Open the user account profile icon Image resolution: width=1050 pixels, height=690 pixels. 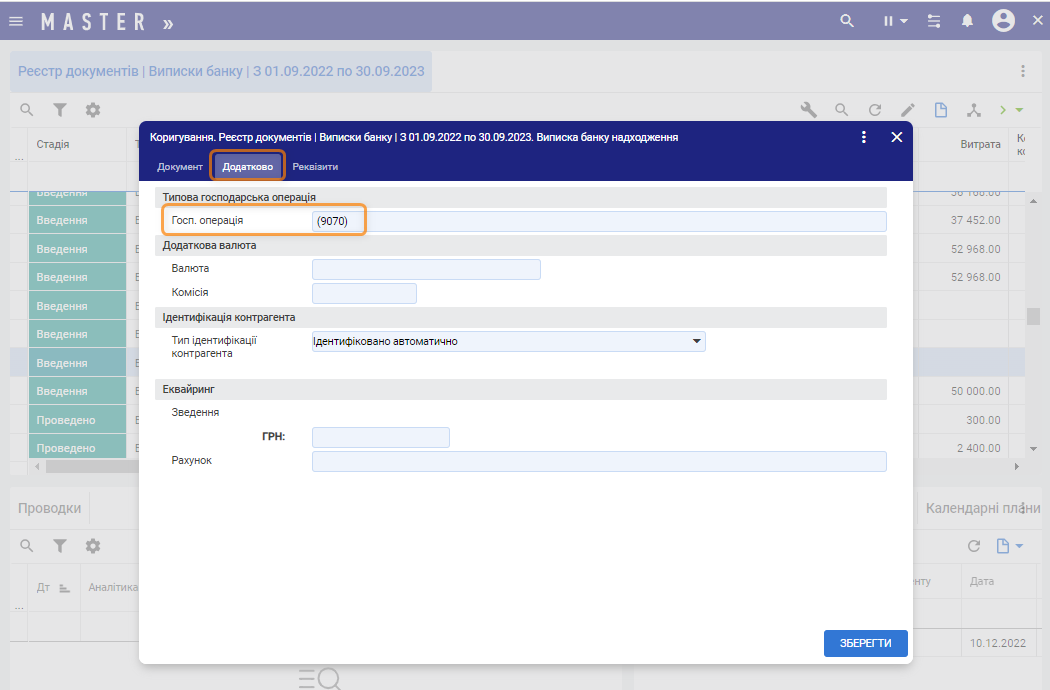1003,21
